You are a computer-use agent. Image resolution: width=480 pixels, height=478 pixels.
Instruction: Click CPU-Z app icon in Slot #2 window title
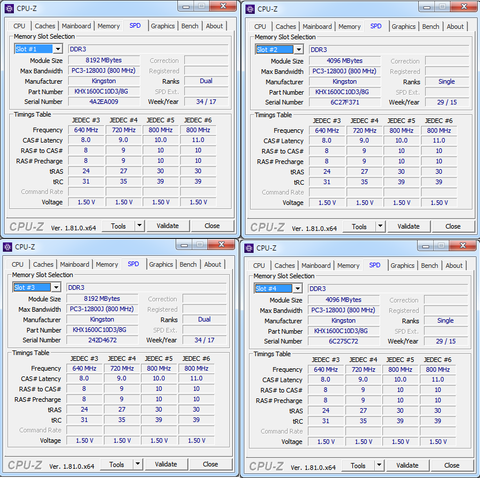250,9
